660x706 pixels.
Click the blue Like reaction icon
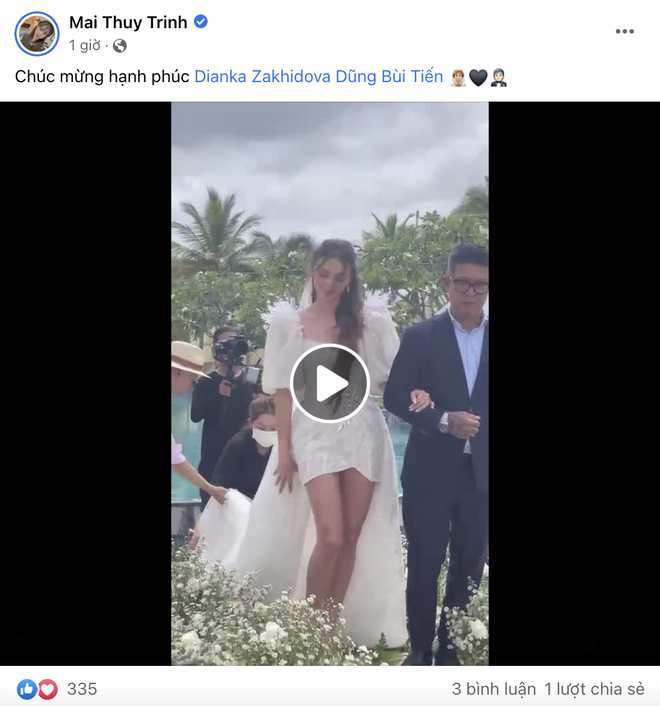pos(27,689)
